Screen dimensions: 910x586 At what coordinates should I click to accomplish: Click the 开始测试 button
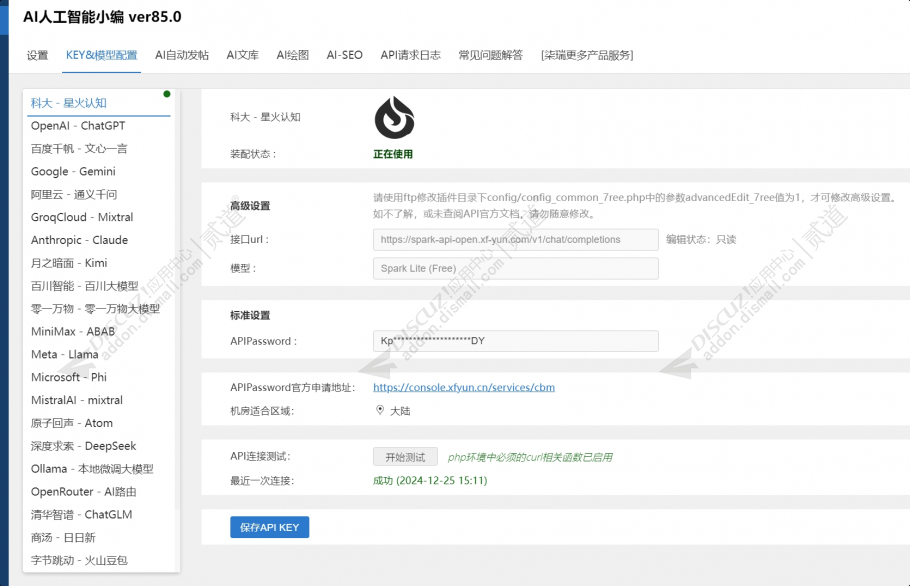pos(405,457)
